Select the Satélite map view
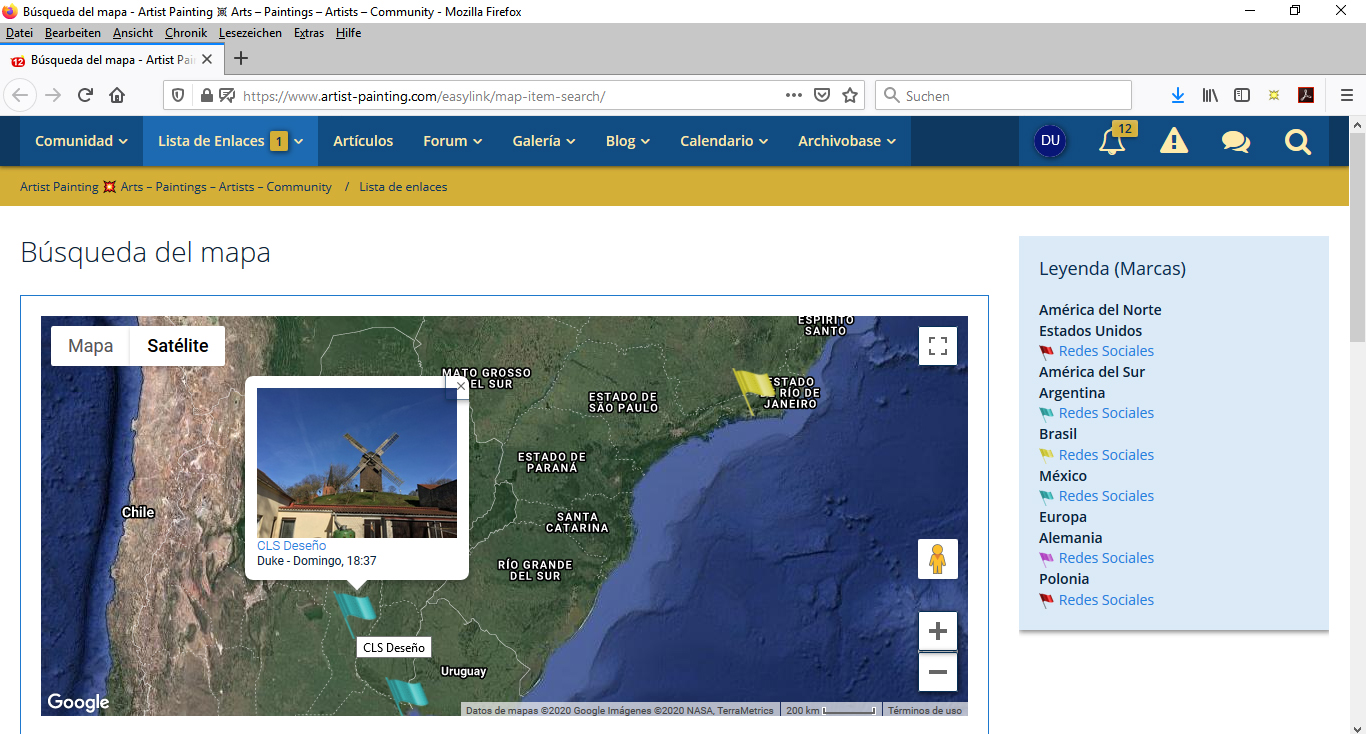This screenshot has height=734, width=1366. (178, 346)
